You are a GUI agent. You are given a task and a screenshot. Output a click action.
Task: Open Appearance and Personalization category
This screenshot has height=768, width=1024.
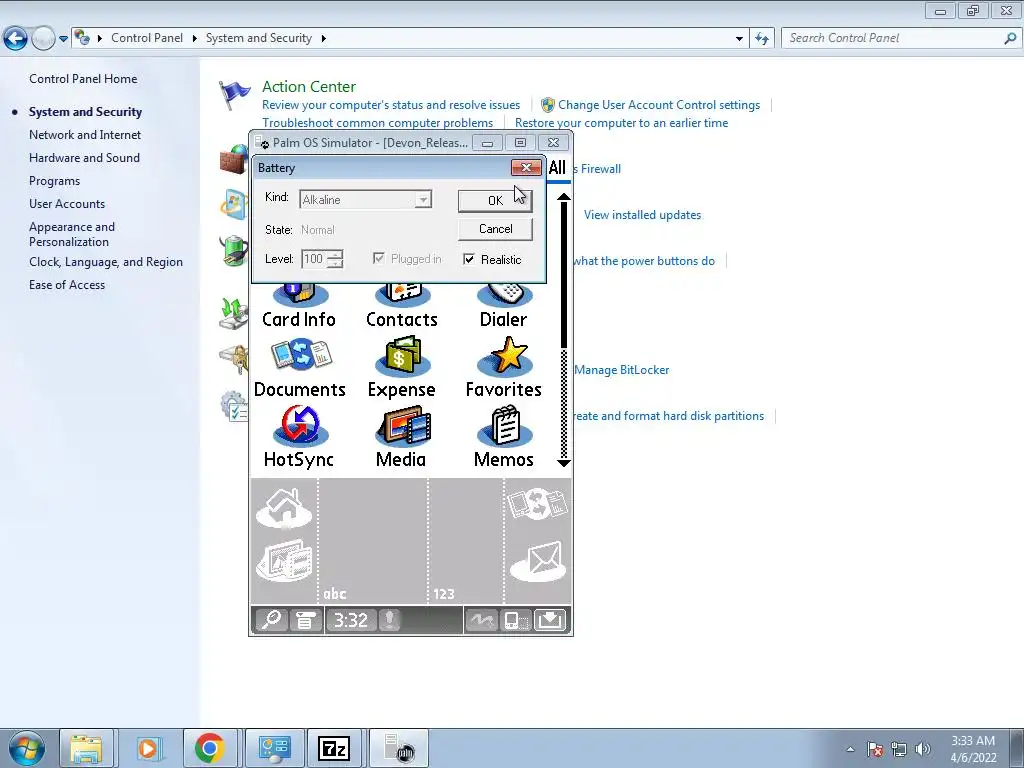(x=72, y=234)
